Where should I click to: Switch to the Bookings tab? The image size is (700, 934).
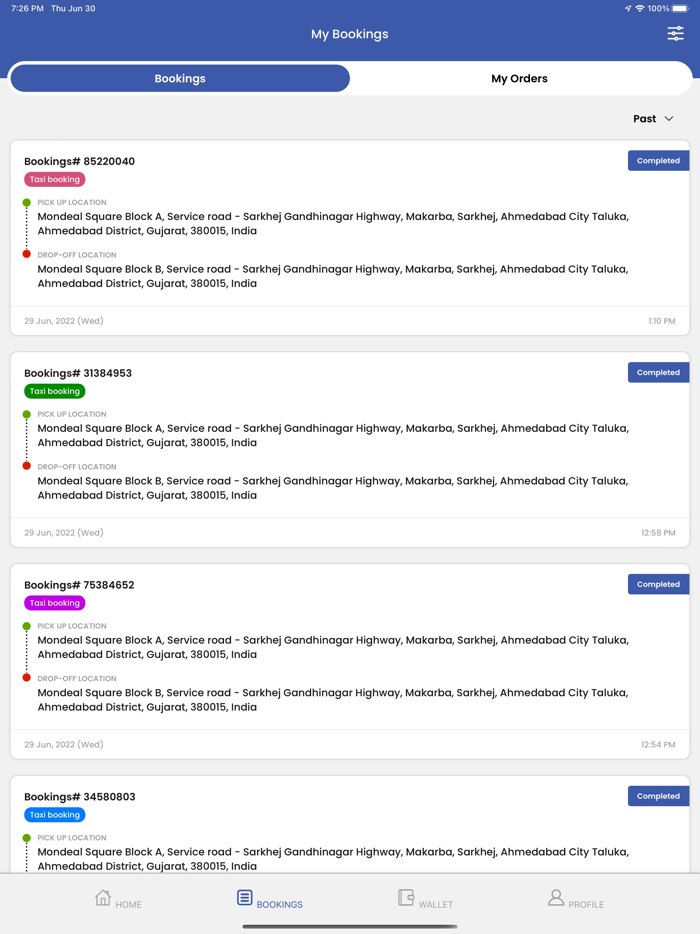[x=180, y=78]
